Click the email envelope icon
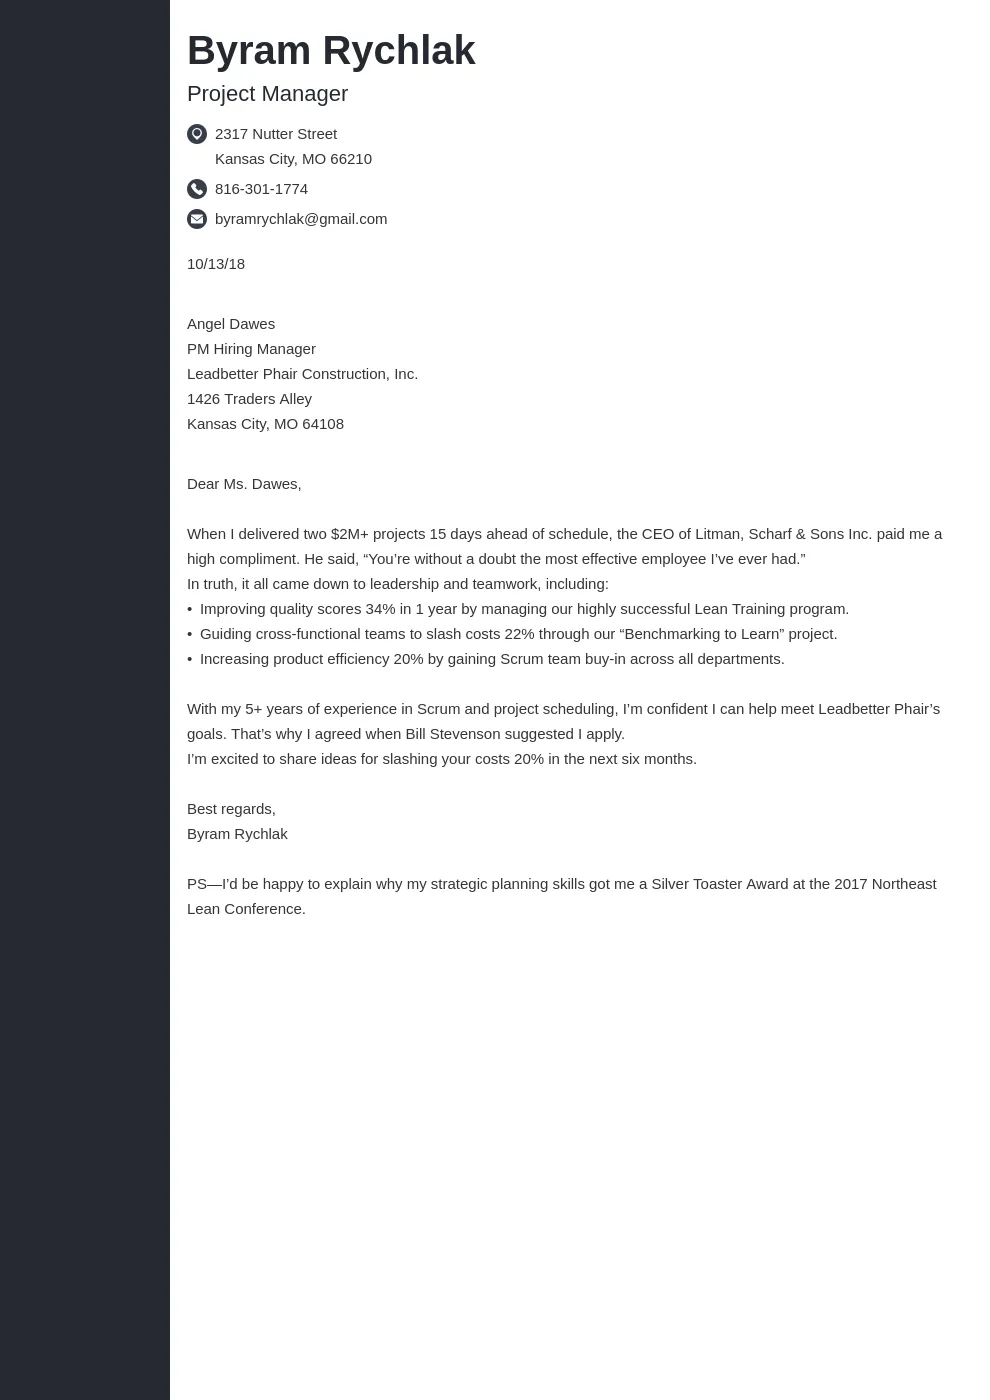Image resolution: width=990 pixels, height=1400 pixels. coord(197,219)
